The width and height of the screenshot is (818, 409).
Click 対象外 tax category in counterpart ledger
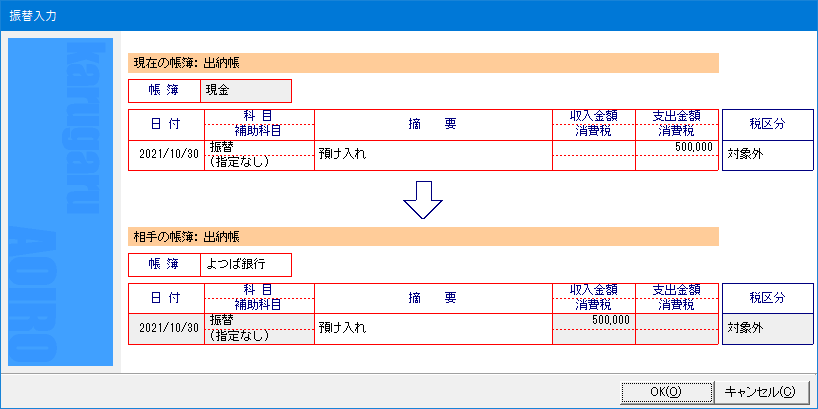pos(768,329)
